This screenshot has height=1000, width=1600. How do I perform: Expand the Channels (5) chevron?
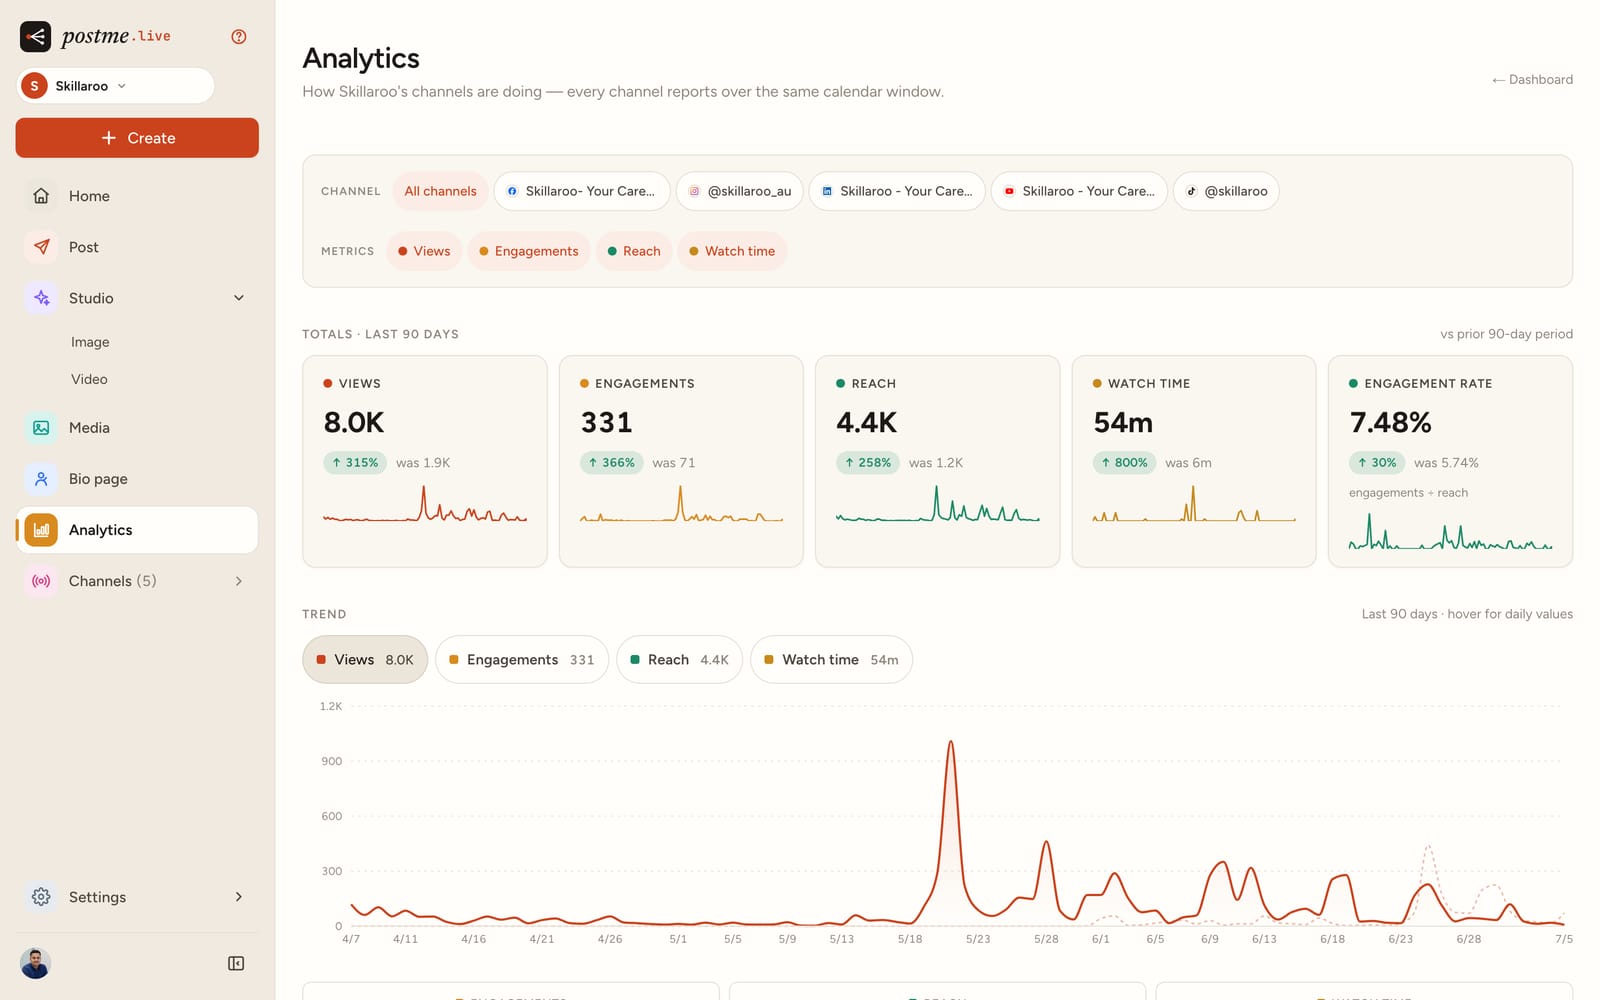(x=239, y=581)
